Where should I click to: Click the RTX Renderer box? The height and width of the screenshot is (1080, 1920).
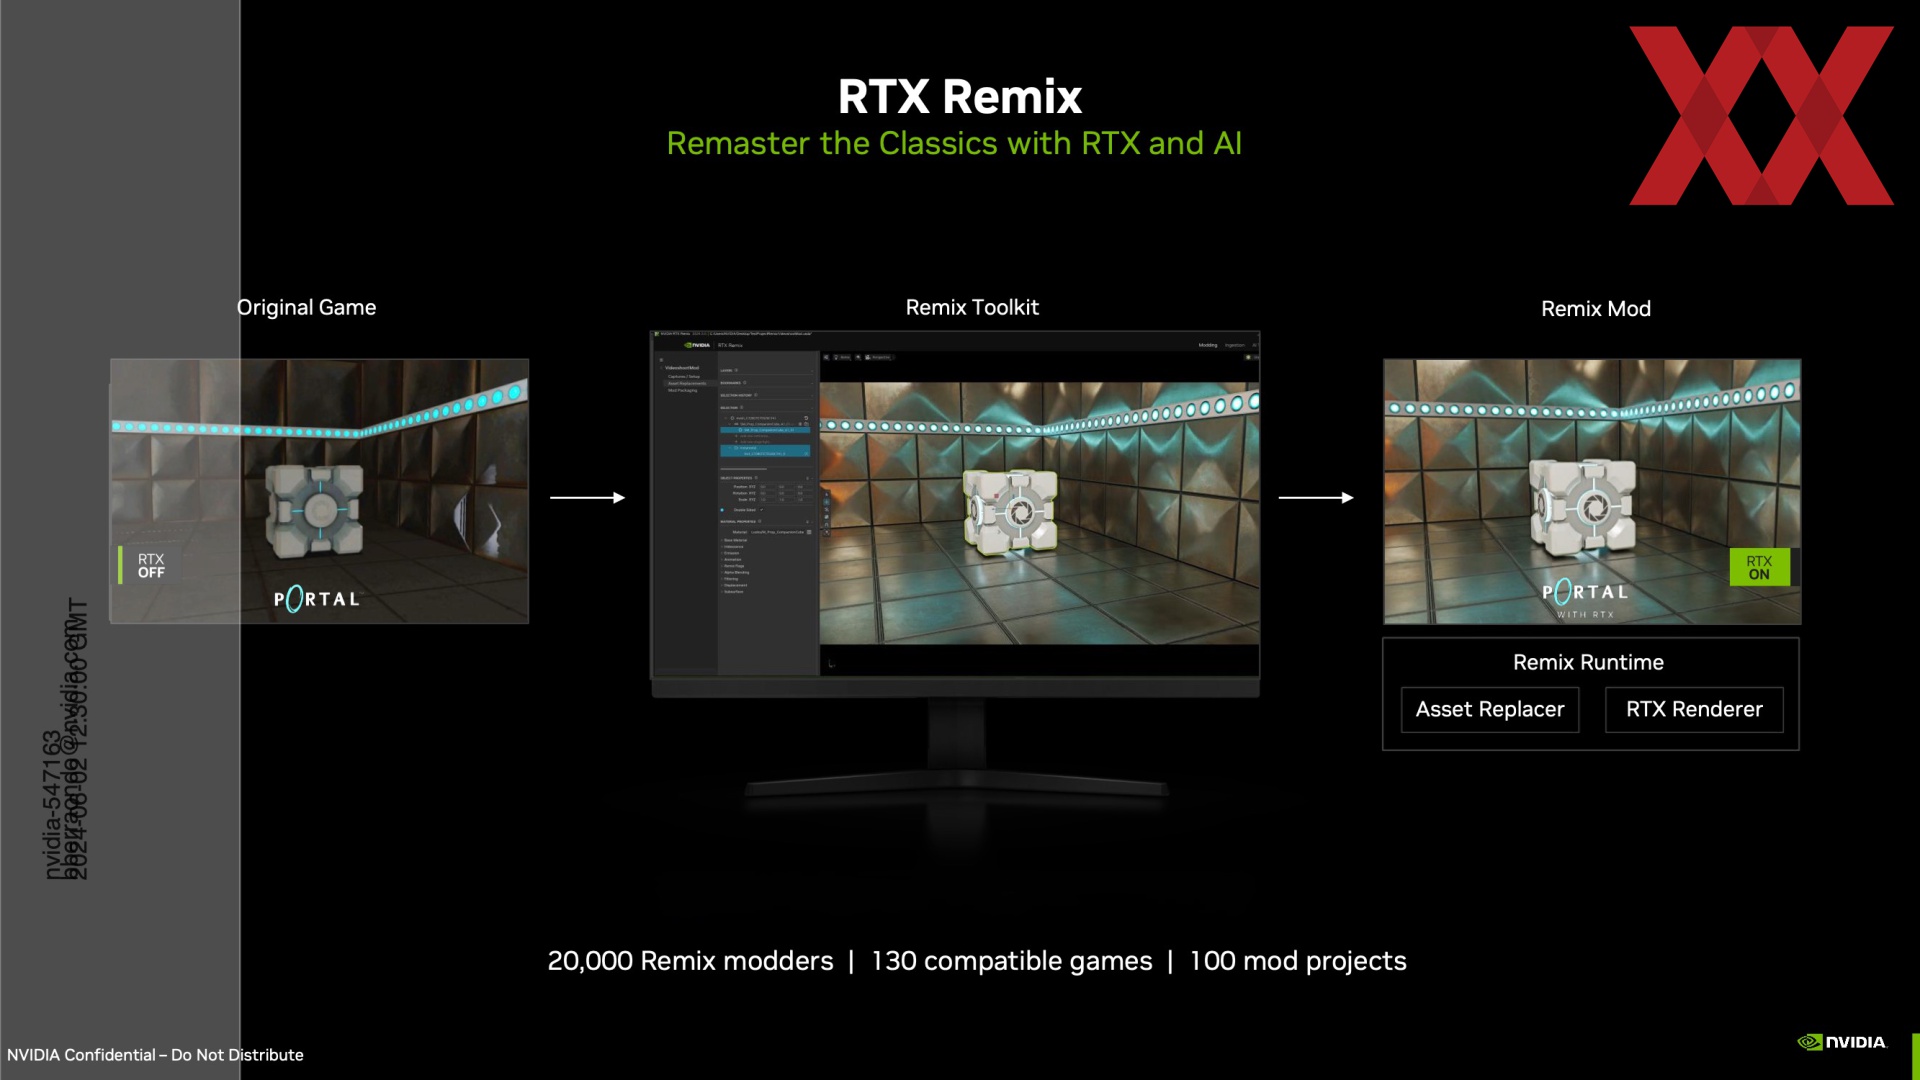pyautogui.click(x=1694, y=709)
